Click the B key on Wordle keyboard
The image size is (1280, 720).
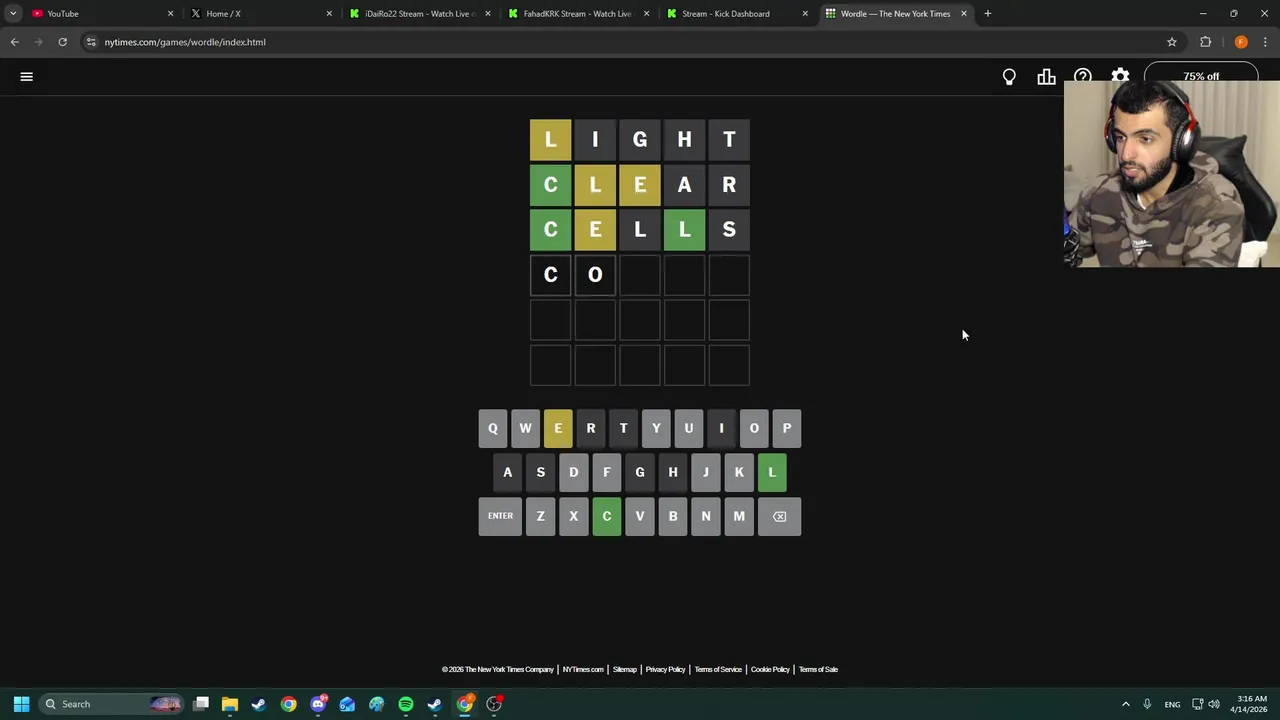[673, 516]
